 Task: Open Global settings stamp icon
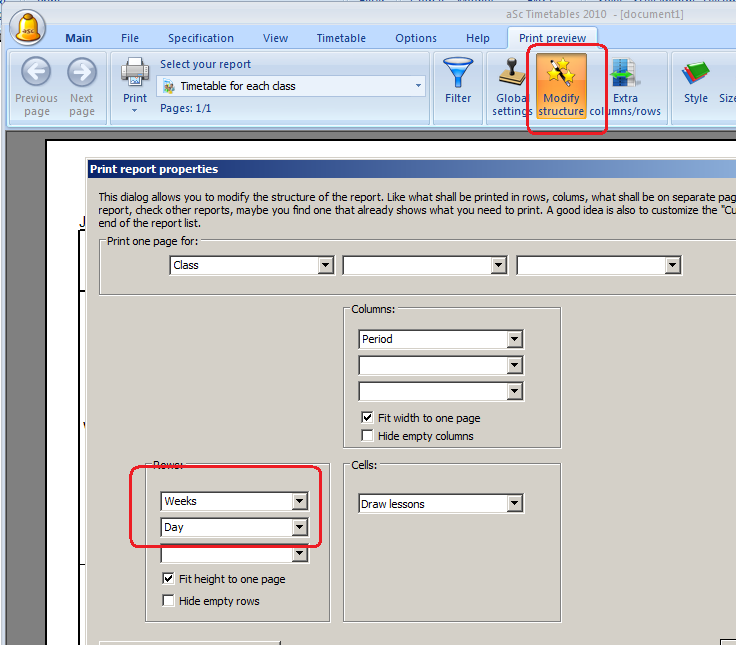click(x=512, y=73)
